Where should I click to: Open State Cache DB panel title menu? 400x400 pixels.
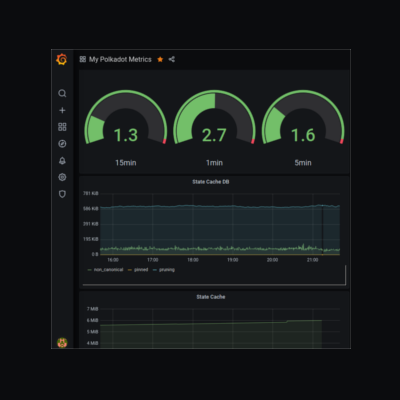tap(211, 182)
